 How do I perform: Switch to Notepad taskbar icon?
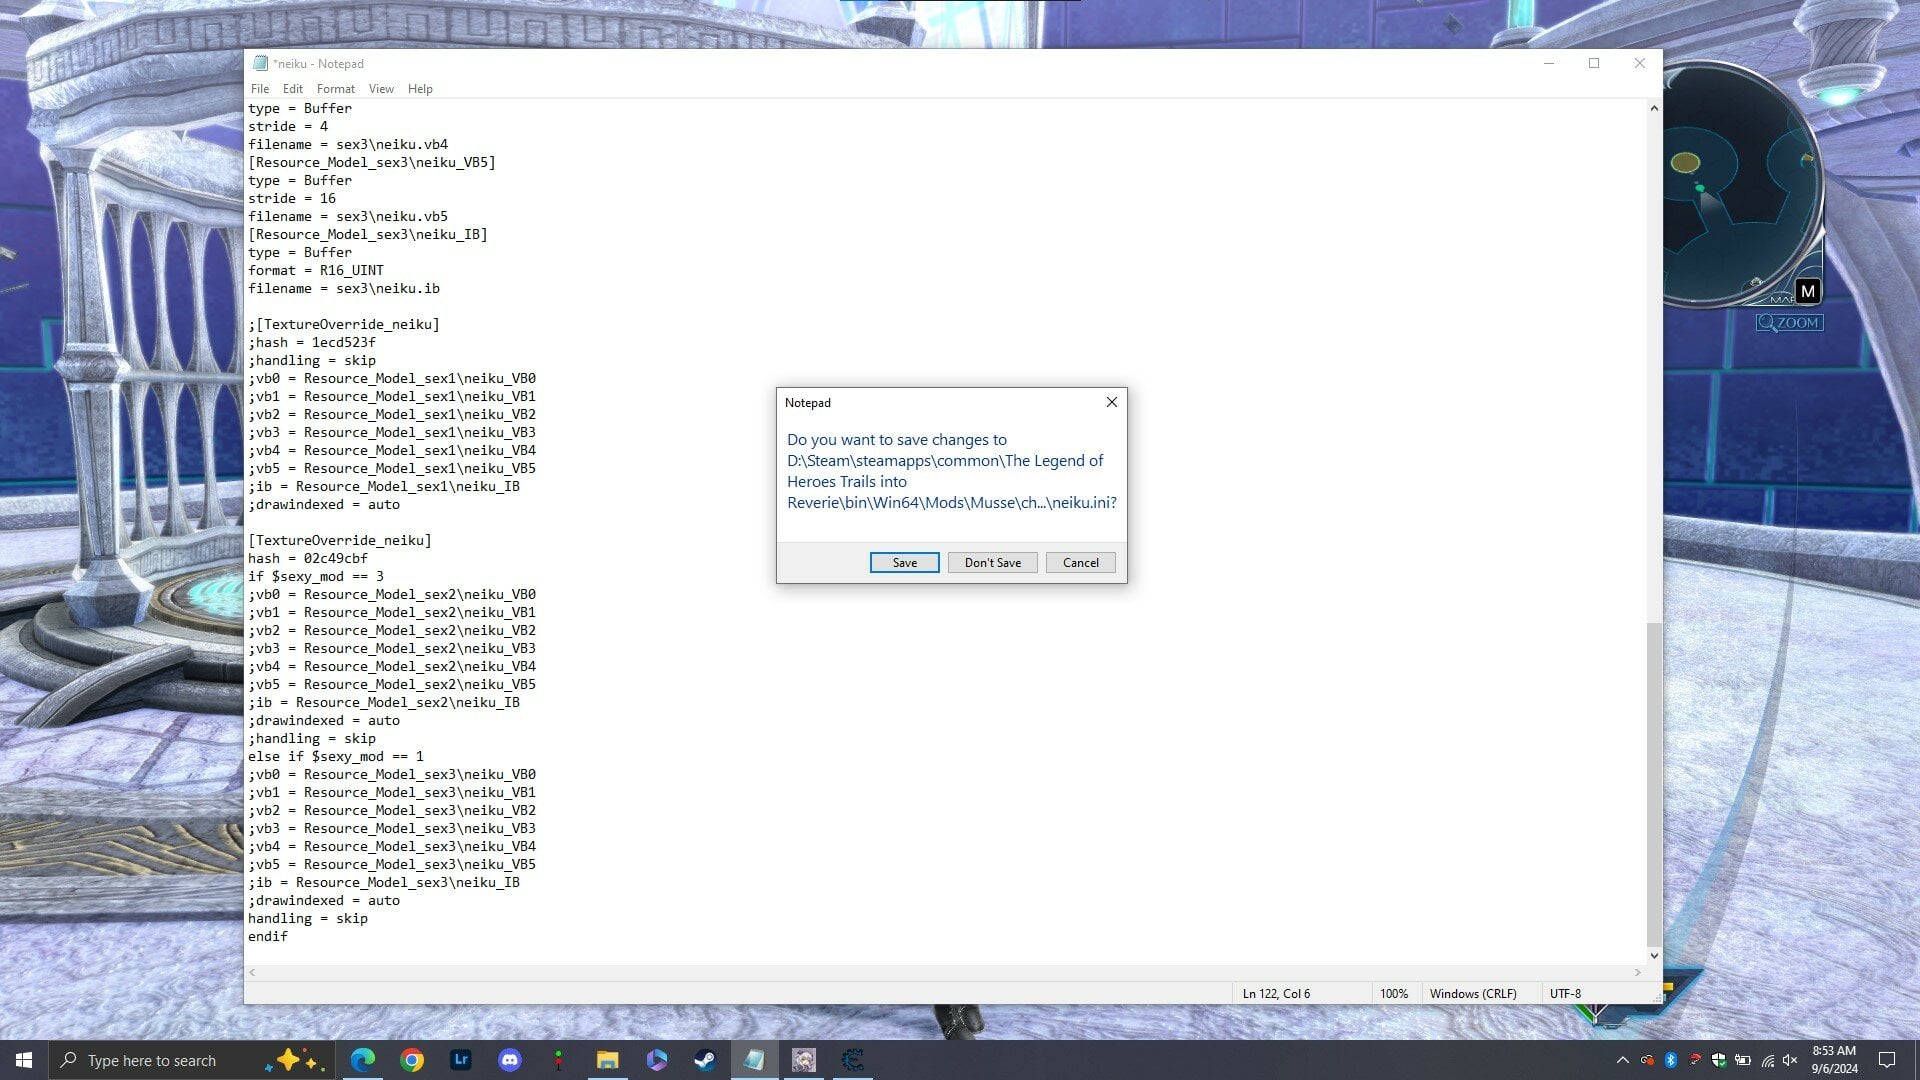754,1060
